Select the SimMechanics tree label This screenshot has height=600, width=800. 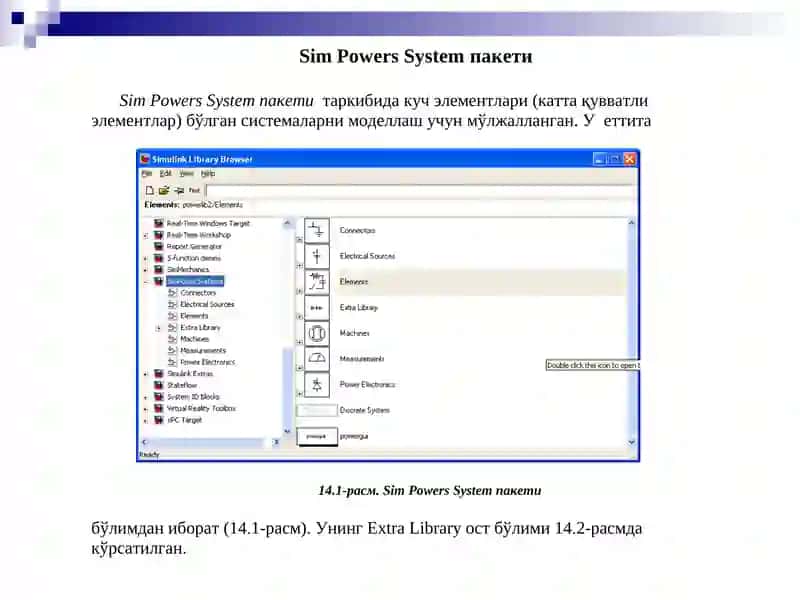click(188, 269)
